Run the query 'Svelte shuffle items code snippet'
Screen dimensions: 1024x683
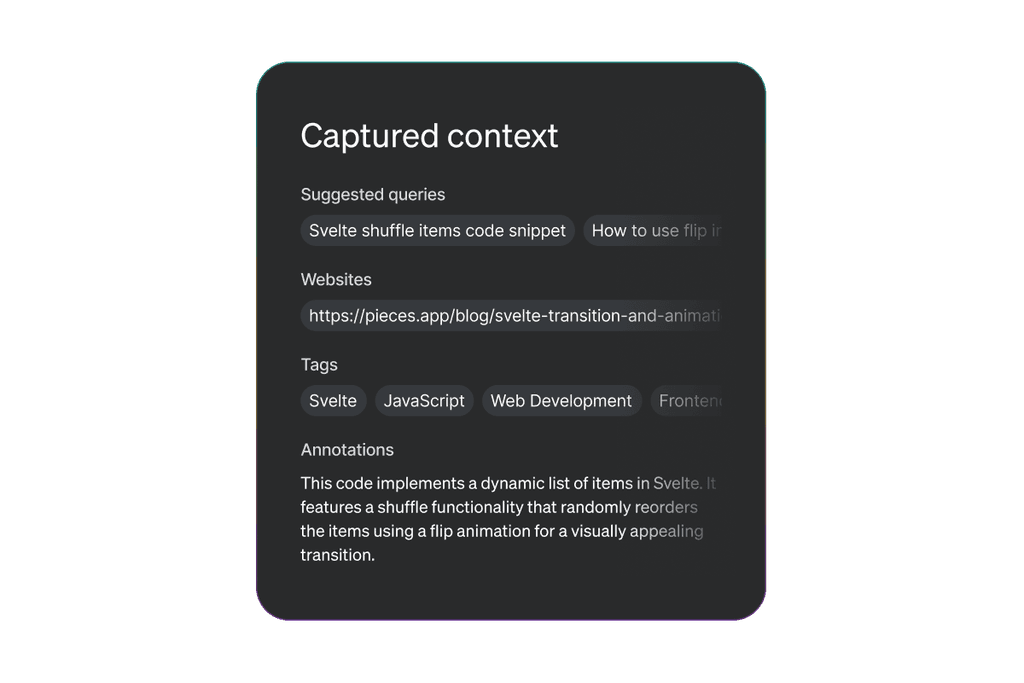[x=437, y=230]
